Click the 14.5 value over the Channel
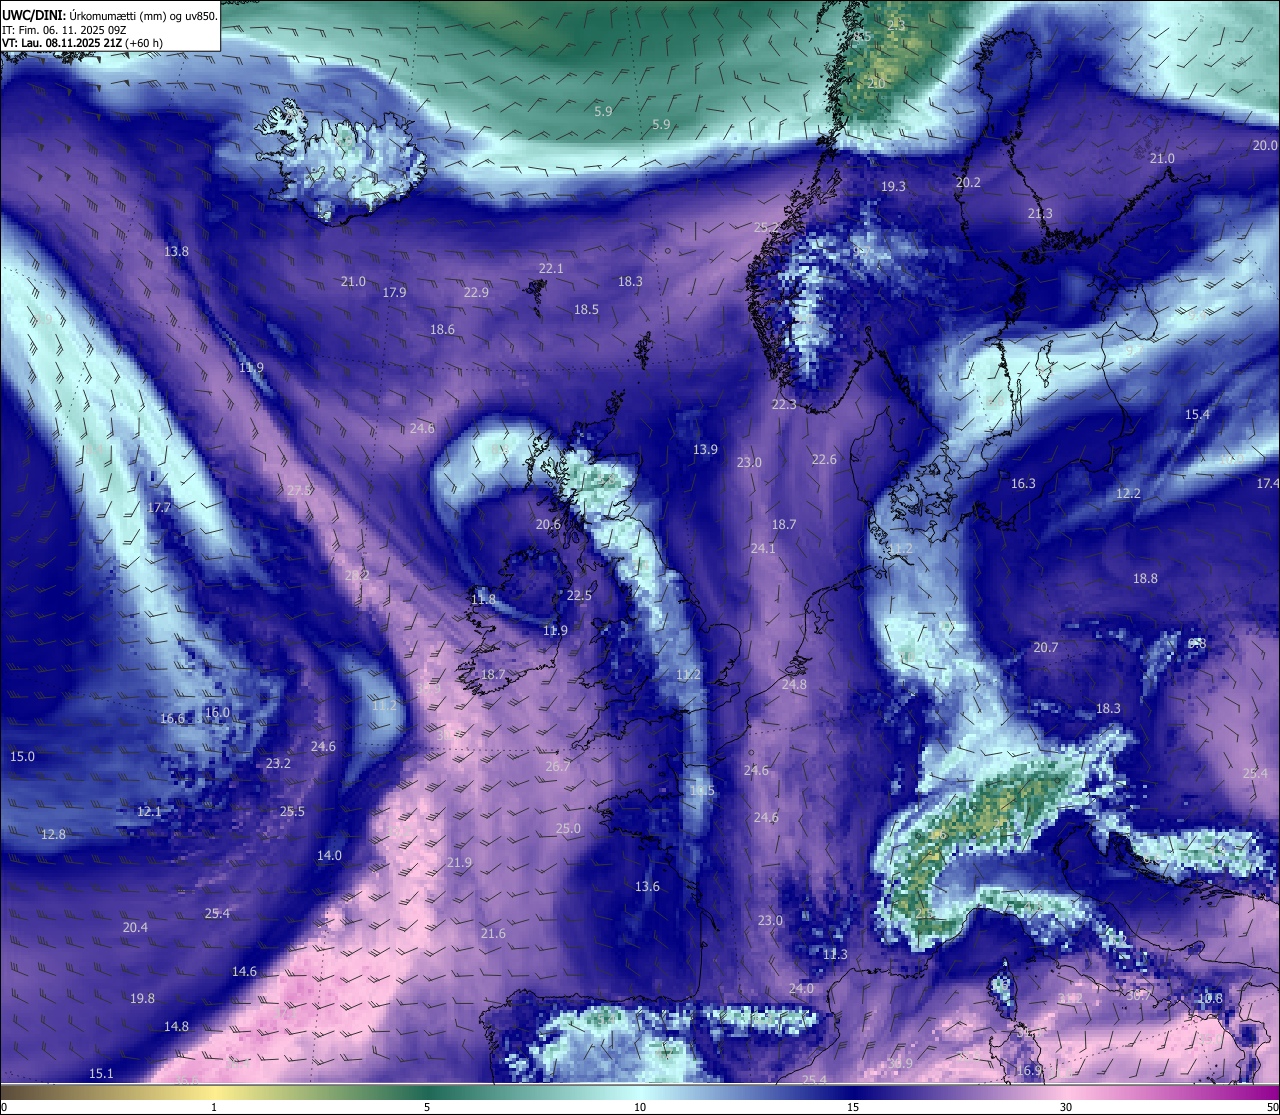This screenshot has height=1115, width=1280. click(702, 791)
